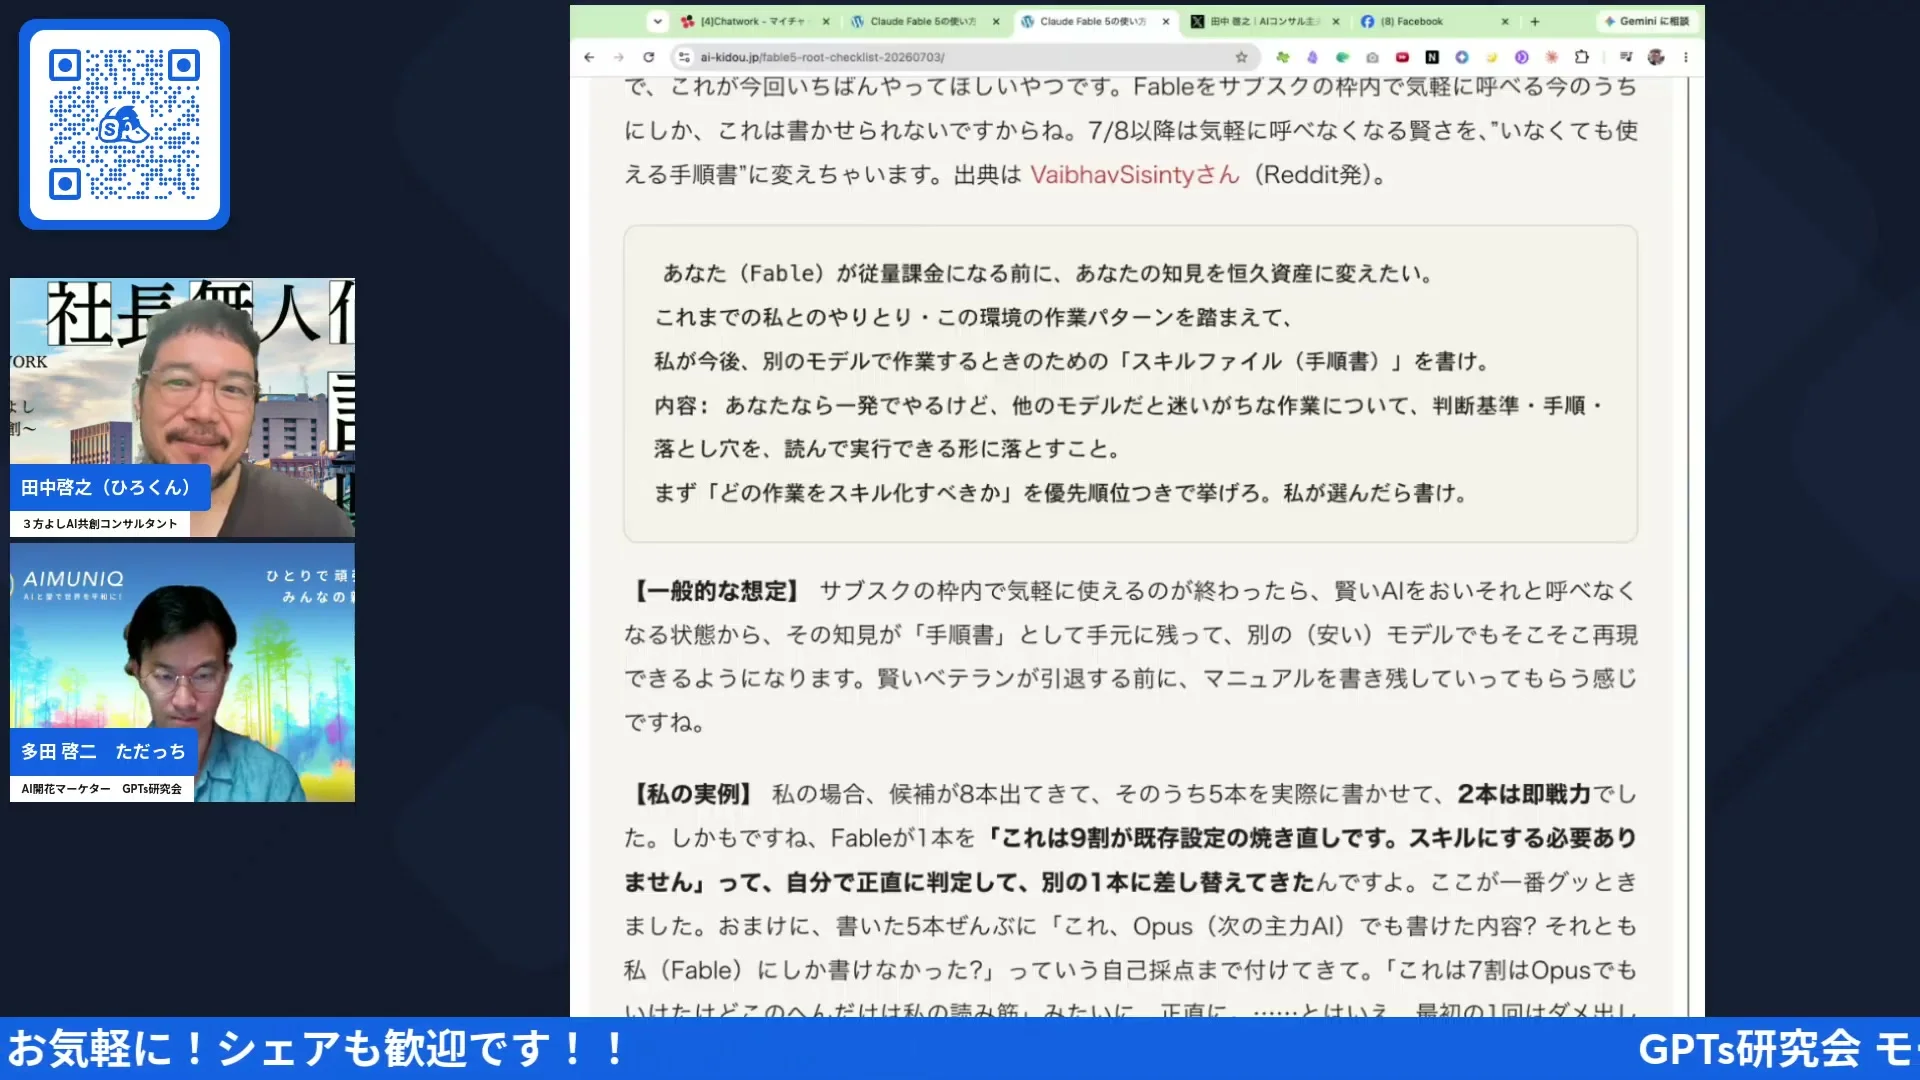Click the 3方よしAI共創コンサルタント caption
The width and height of the screenshot is (1920, 1080).
pyautogui.click(x=100, y=523)
